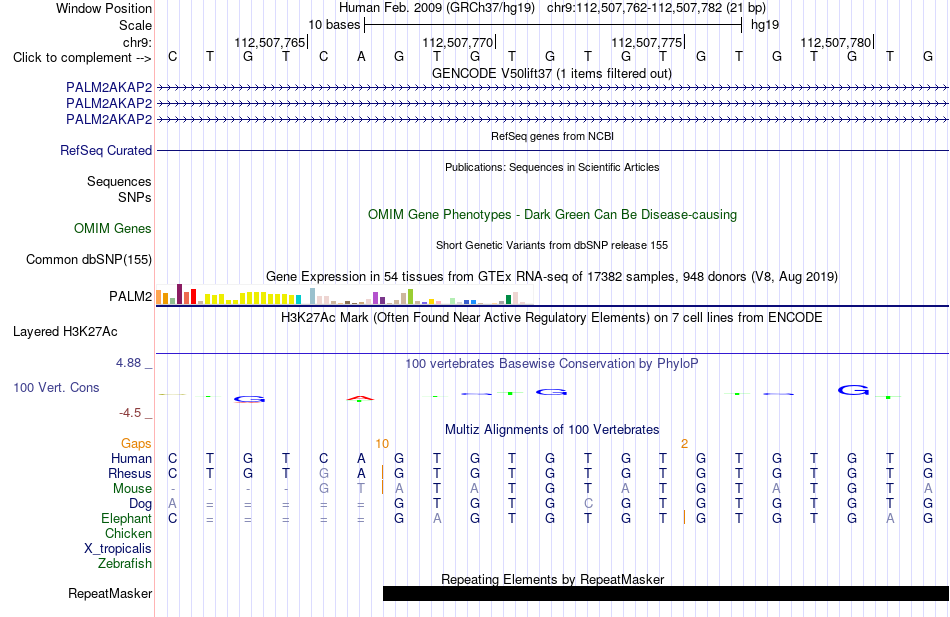Click the red GTEx expression bar
Viewport: 950px width, 617px height.
point(193,297)
